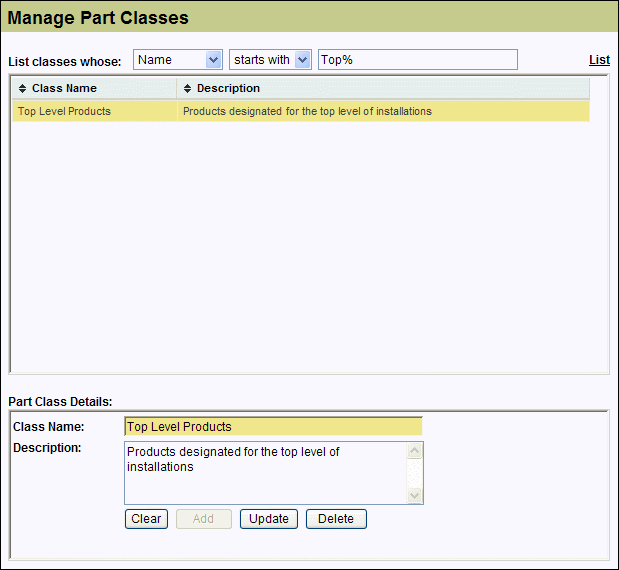Click the description scrollbar up arrow

[x=415, y=451]
